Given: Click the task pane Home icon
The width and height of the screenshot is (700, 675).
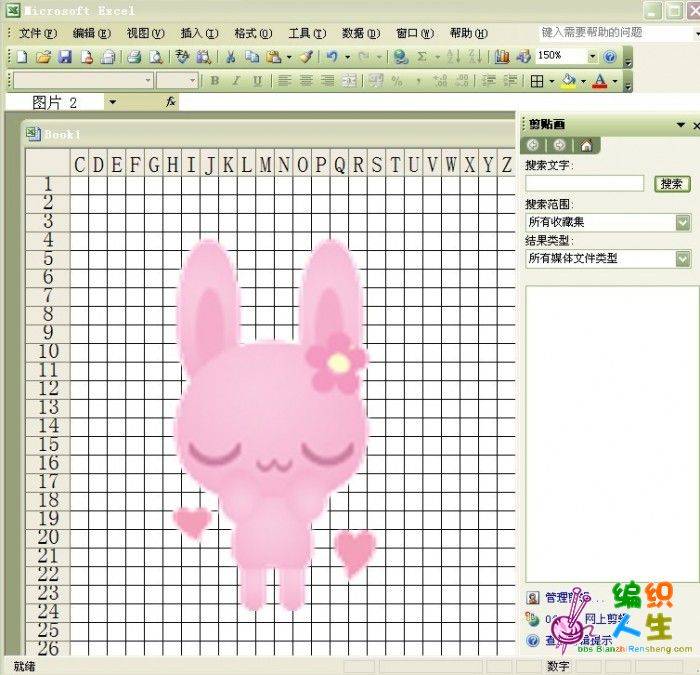Looking at the screenshot, I should tap(586, 146).
